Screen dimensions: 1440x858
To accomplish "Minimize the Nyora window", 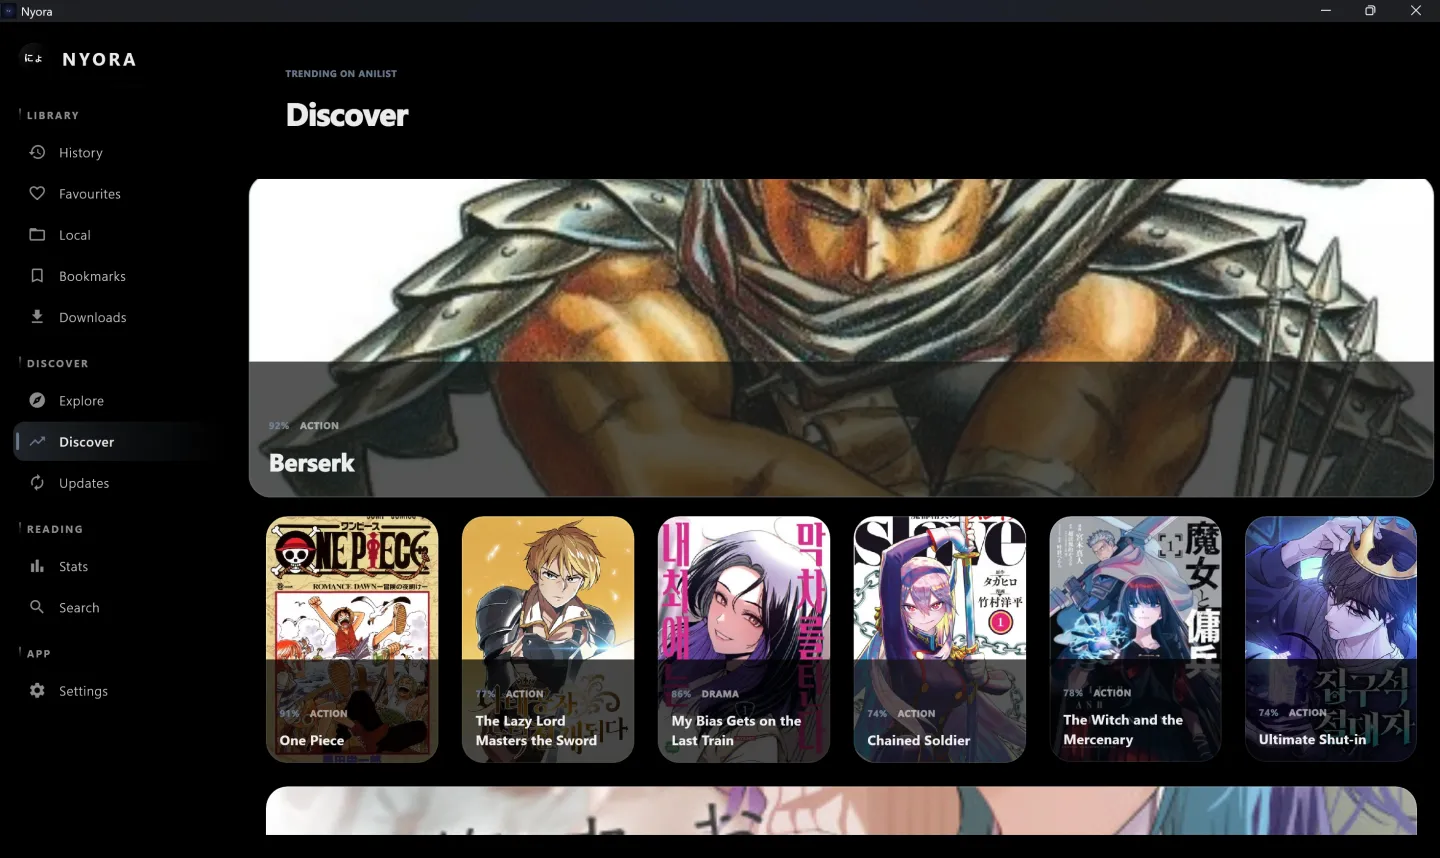I will (x=1326, y=11).
